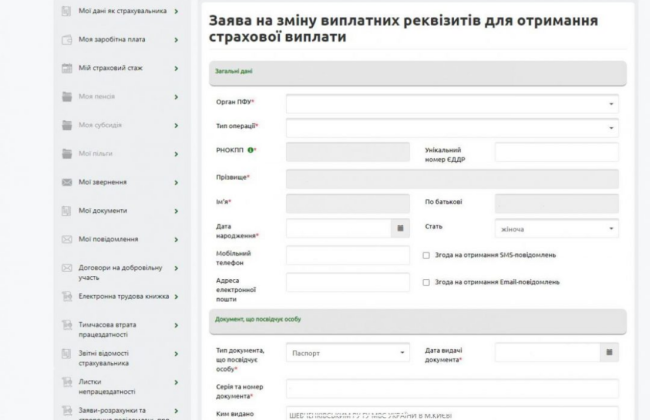Viewport: 650px width, 420px height.
Task: Click the calendar icon for Мій страховий стаж
Action: tap(66, 68)
